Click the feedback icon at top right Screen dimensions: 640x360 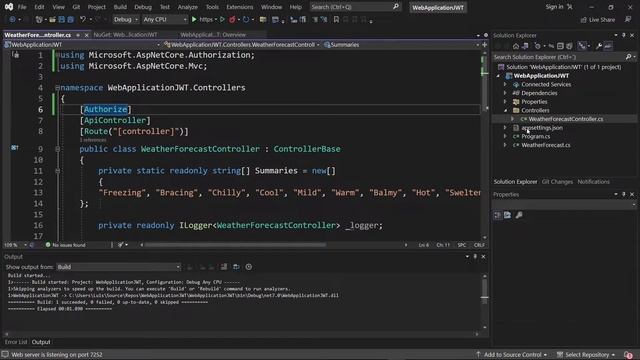point(628,20)
